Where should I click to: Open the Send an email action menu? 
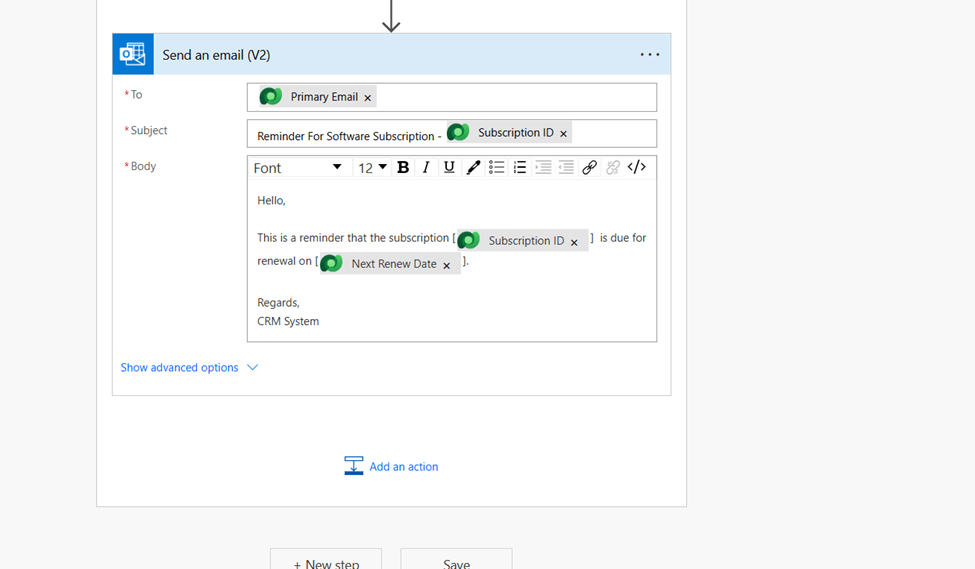[650, 55]
